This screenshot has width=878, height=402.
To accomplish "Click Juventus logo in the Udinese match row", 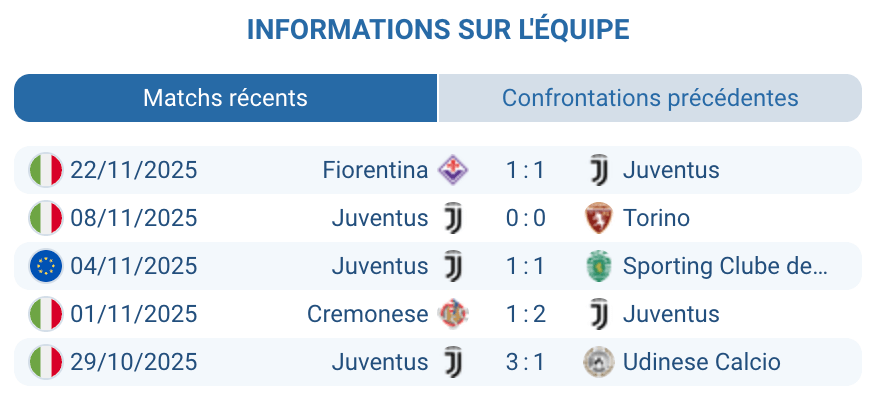I will click(454, 362).
